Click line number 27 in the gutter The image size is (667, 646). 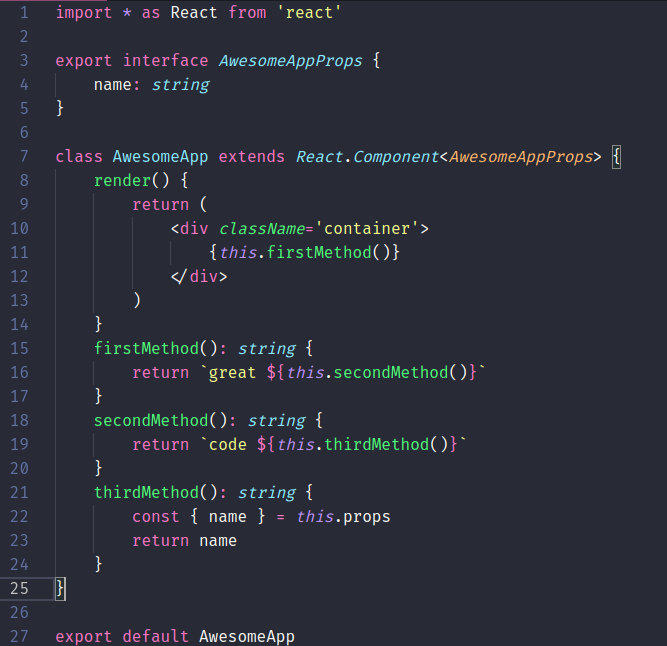[x=19, y=636]
